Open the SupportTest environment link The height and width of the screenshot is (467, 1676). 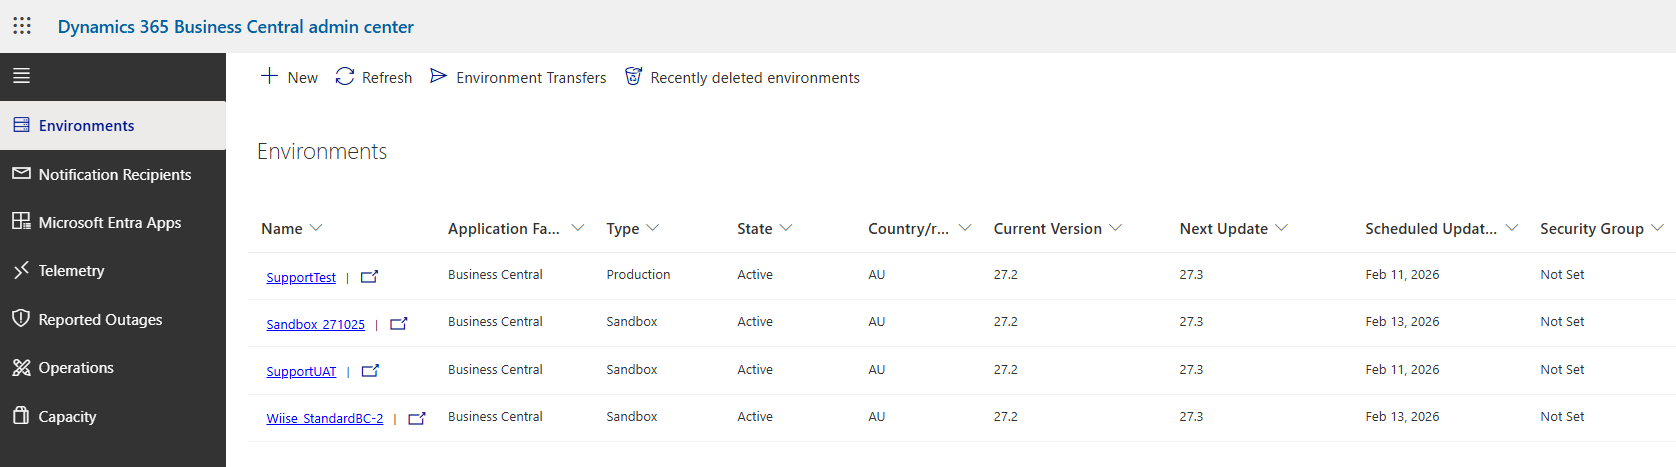click(x=301, y=277)
